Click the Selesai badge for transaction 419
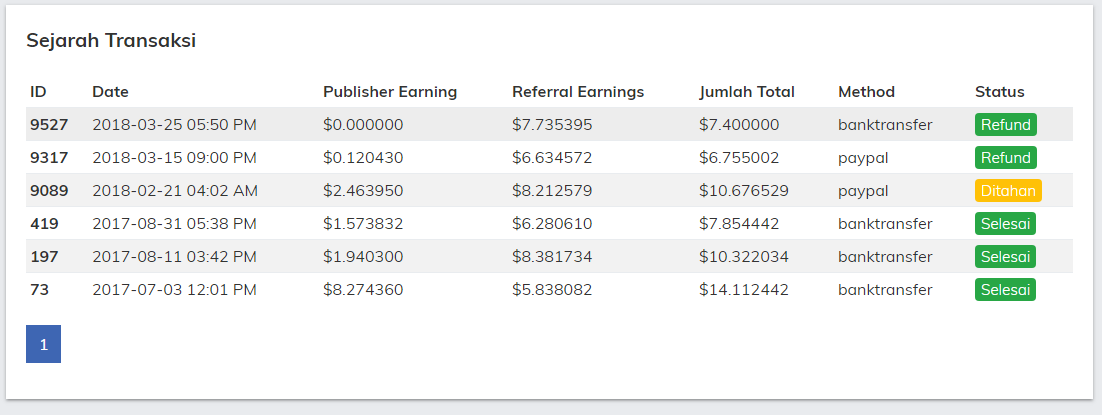This screenshot has height=415, width=1102. coord(1005,224)
